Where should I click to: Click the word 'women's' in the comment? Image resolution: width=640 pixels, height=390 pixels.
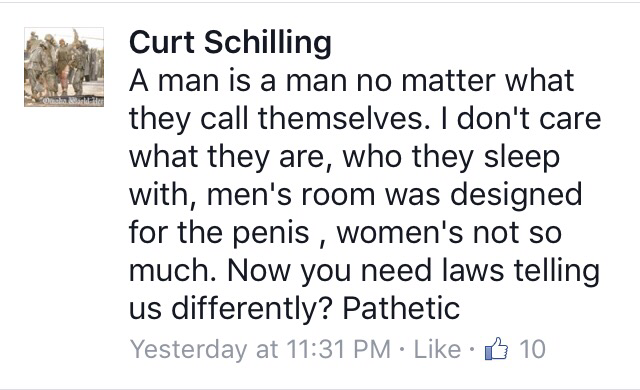pos(400,233)
